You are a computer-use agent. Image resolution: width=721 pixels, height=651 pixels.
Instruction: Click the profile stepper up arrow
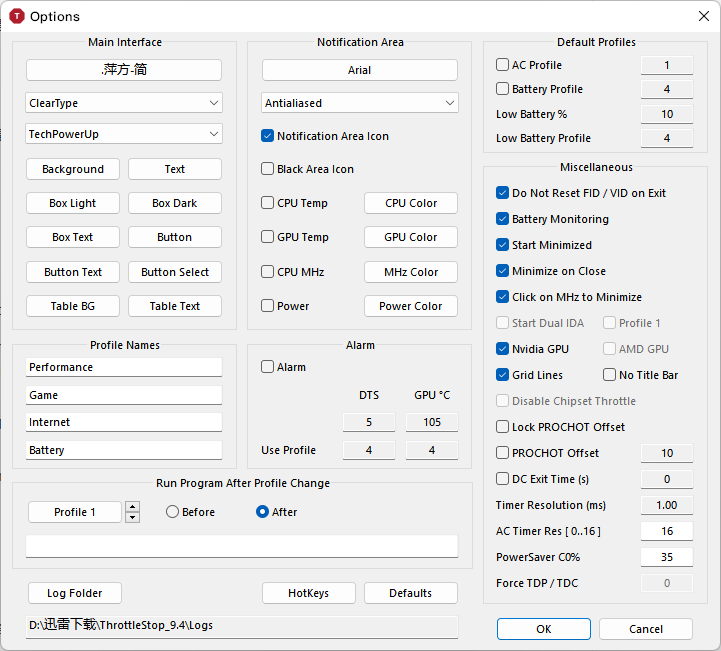(132, 507)
